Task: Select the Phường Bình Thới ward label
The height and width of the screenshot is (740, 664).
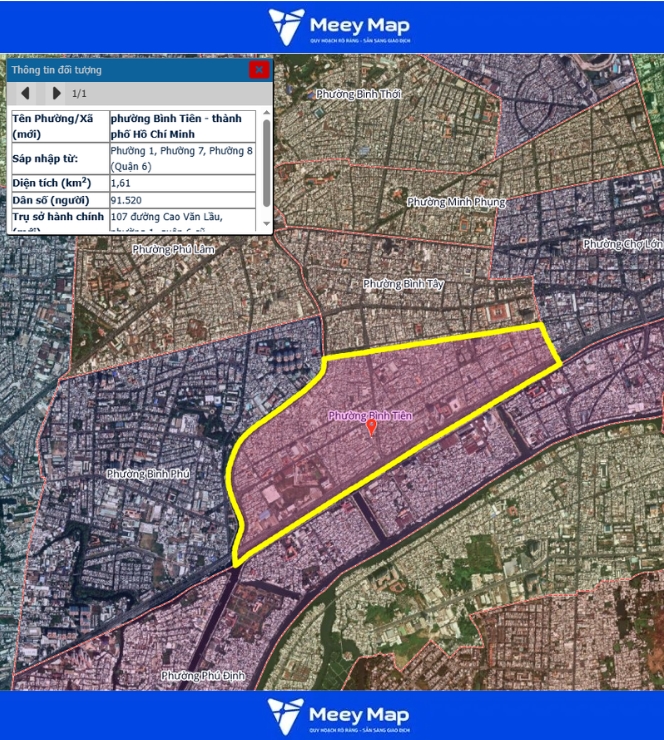Action: tap(358, 94)
